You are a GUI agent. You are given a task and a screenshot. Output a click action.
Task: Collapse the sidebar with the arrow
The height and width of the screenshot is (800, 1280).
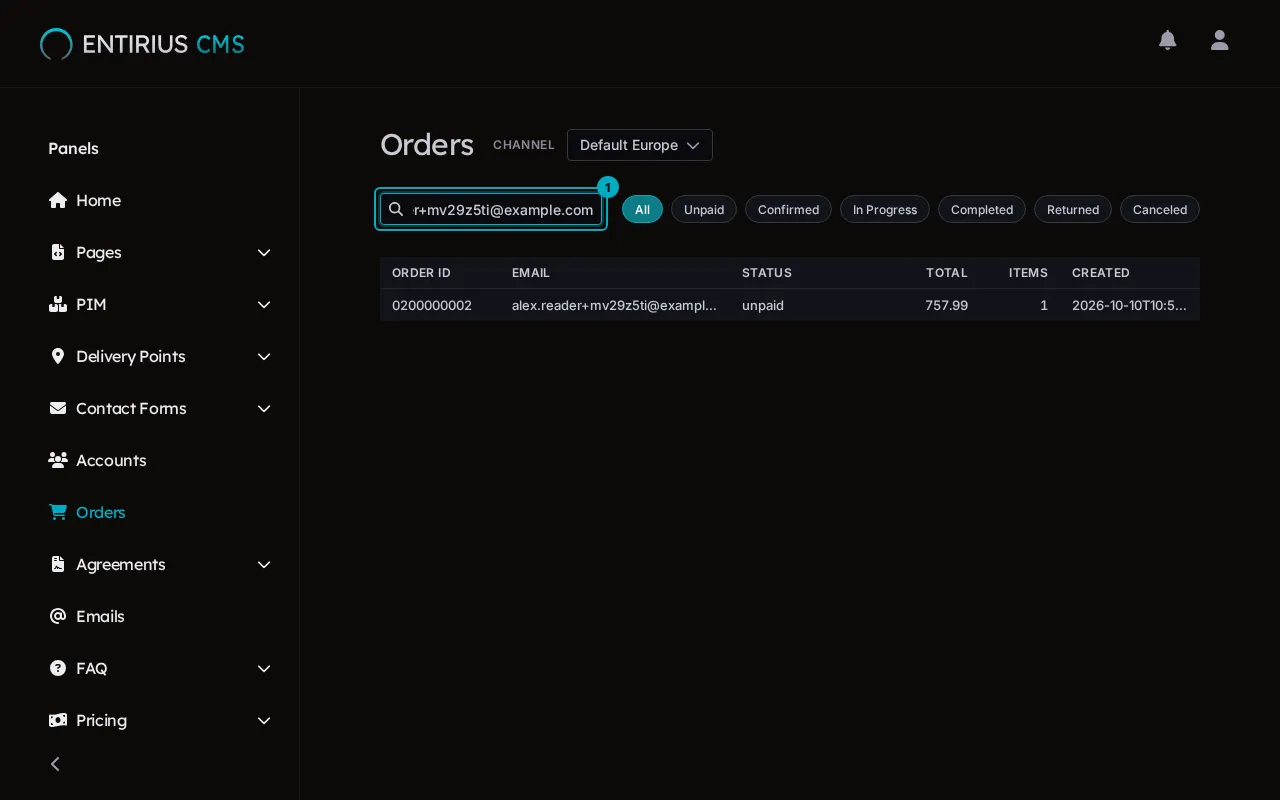pyautogui.click(x=56, y=764)
